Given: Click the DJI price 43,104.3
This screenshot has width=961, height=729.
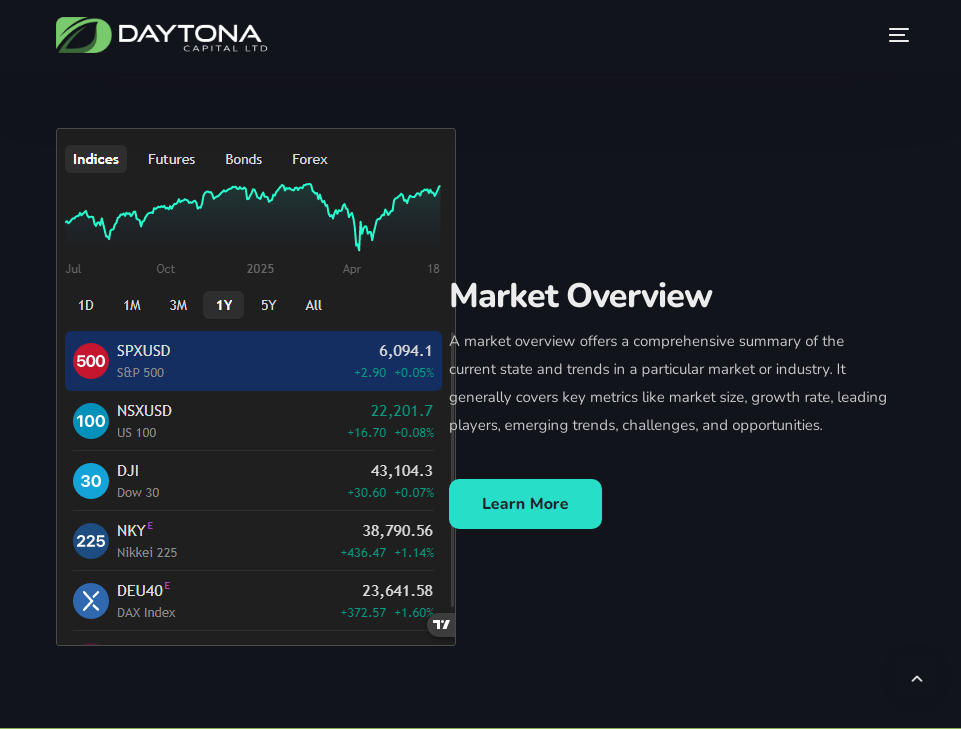Looking at the screenshot, I should [x=401, y=471].
